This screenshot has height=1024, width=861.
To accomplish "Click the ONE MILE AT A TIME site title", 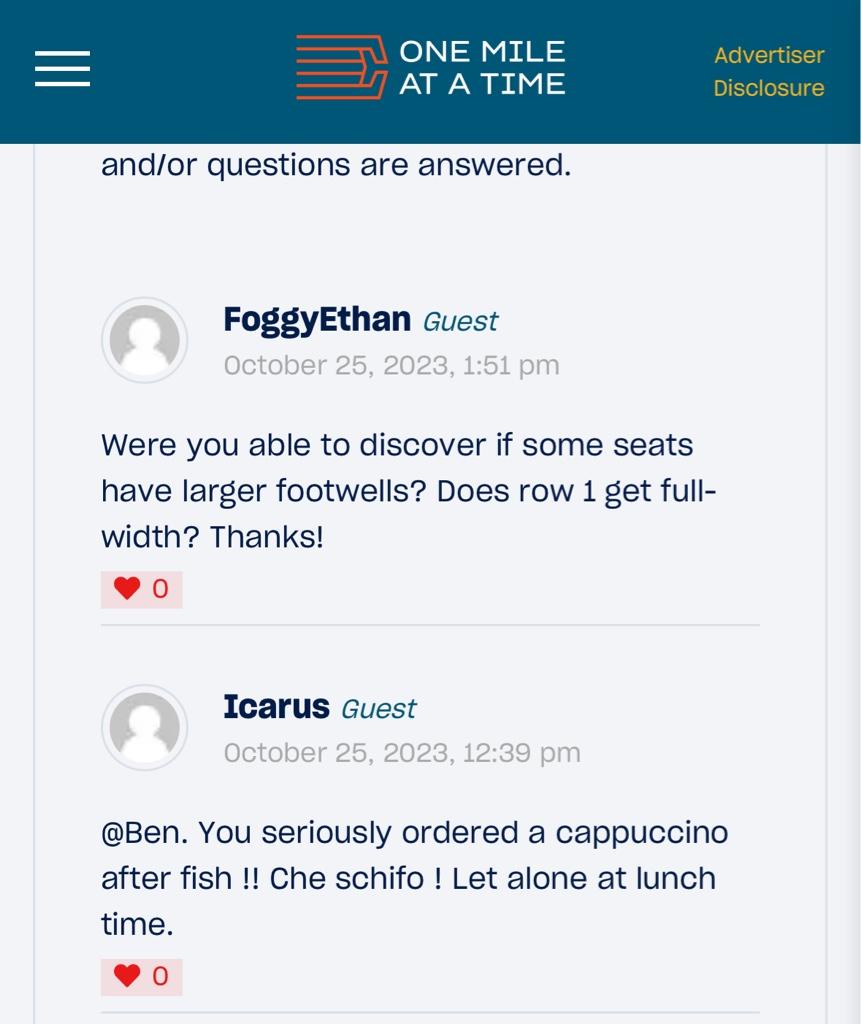I will point(482,67).
